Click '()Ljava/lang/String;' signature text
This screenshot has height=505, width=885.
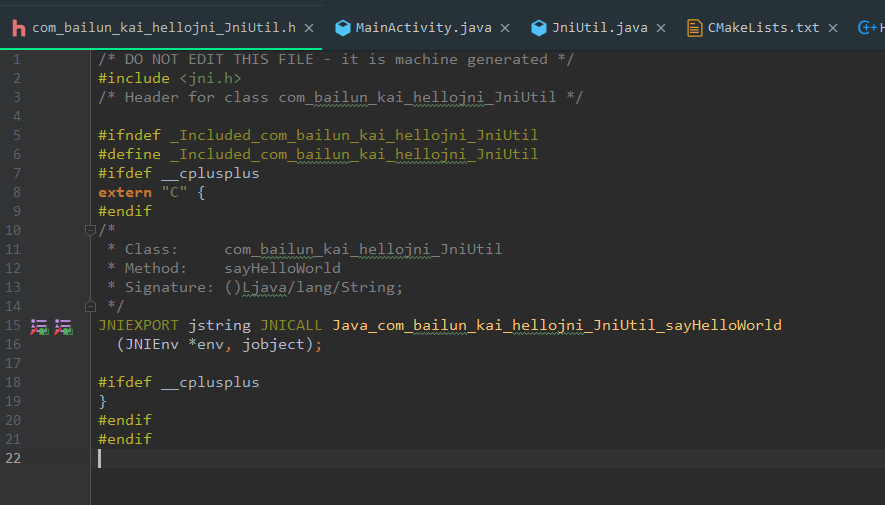point(314,287)
